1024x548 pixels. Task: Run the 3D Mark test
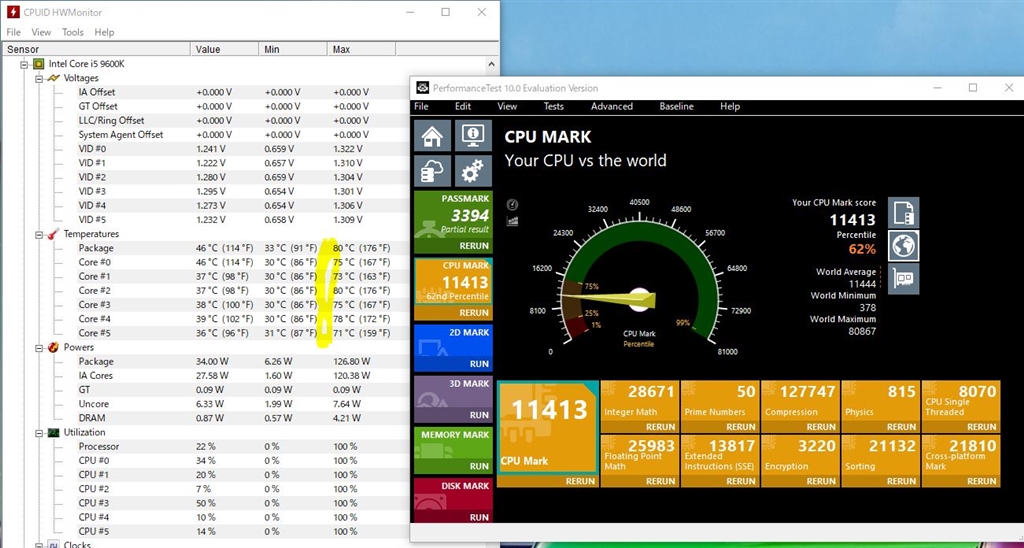(x=479, y=415)
